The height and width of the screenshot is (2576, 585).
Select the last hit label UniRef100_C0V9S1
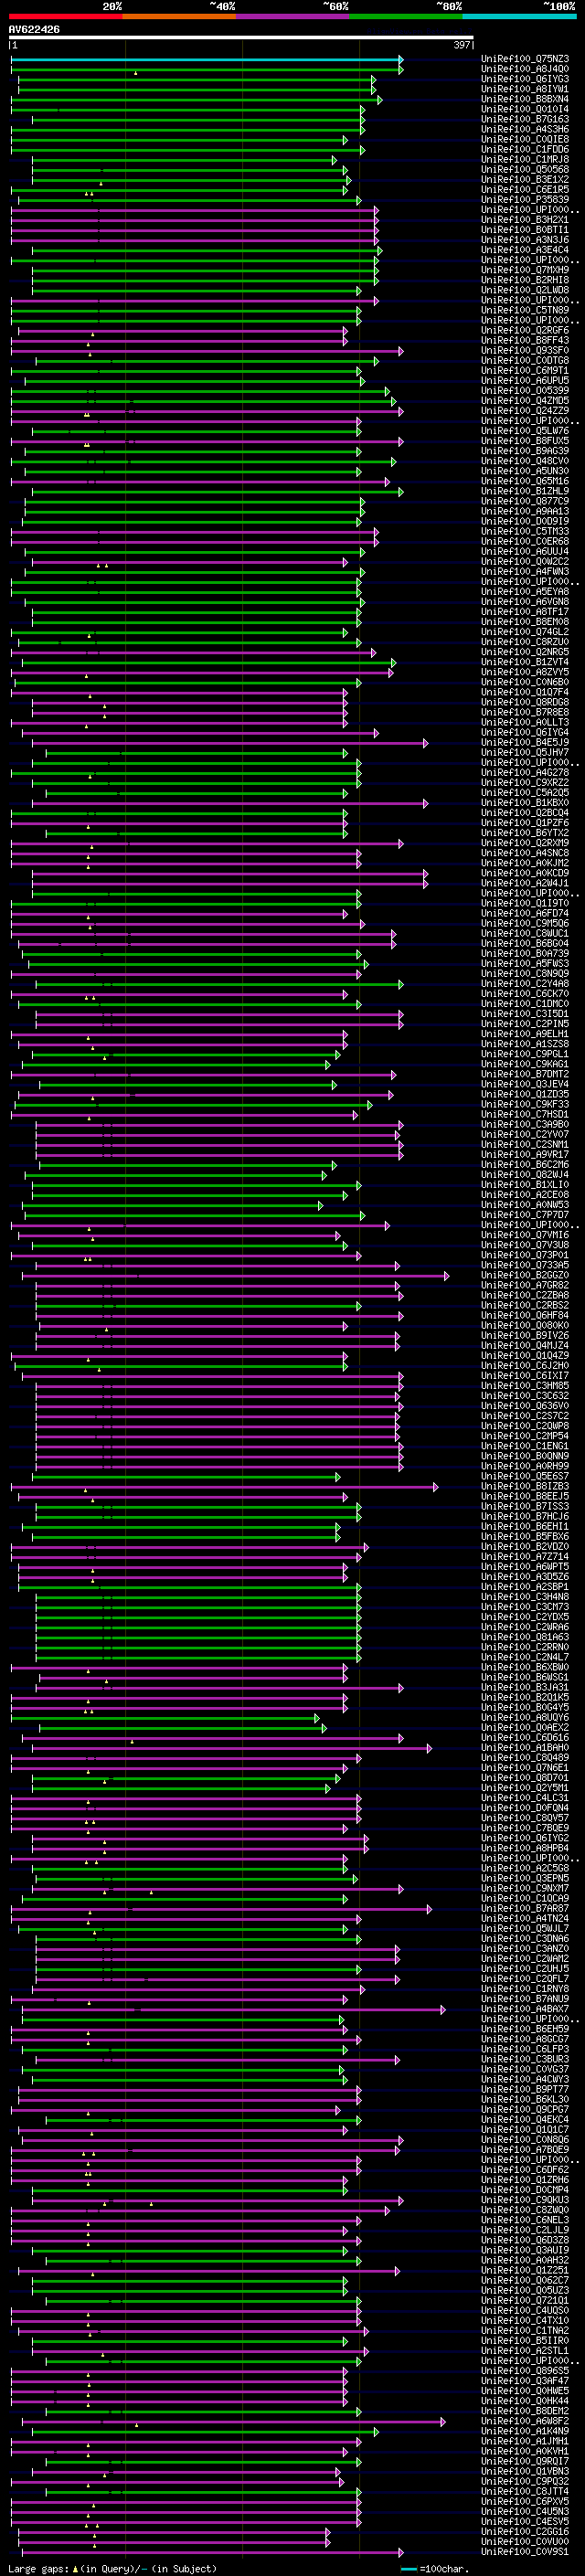(525, 2553)
